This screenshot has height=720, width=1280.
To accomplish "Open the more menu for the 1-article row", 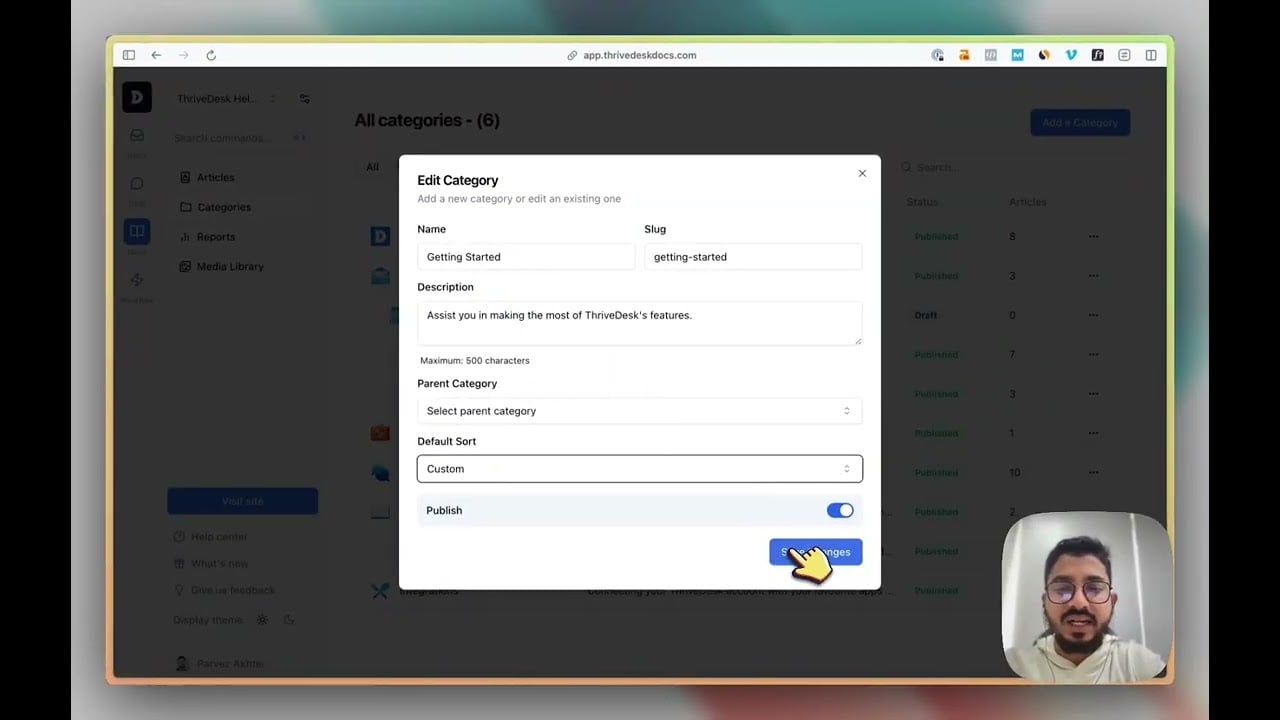I will [1093, 433].
